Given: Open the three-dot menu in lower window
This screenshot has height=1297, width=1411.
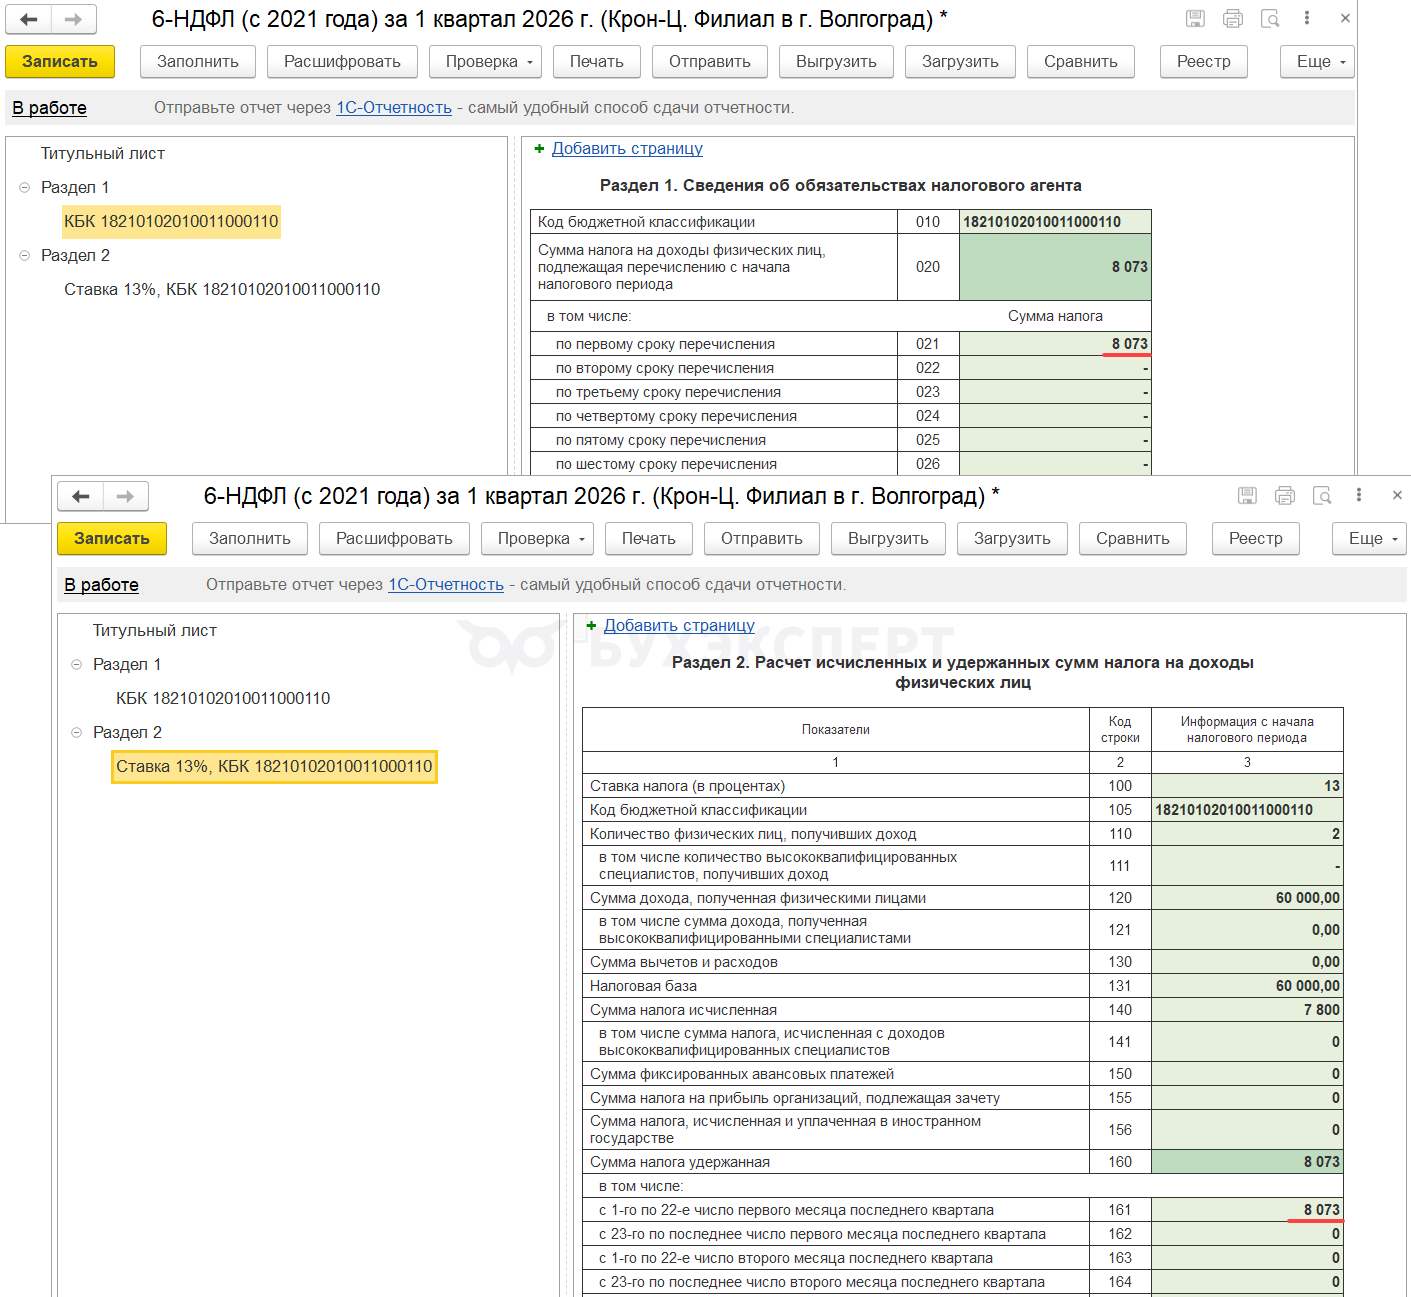Looking at the screenshot, I should (x=1359, y=495).
